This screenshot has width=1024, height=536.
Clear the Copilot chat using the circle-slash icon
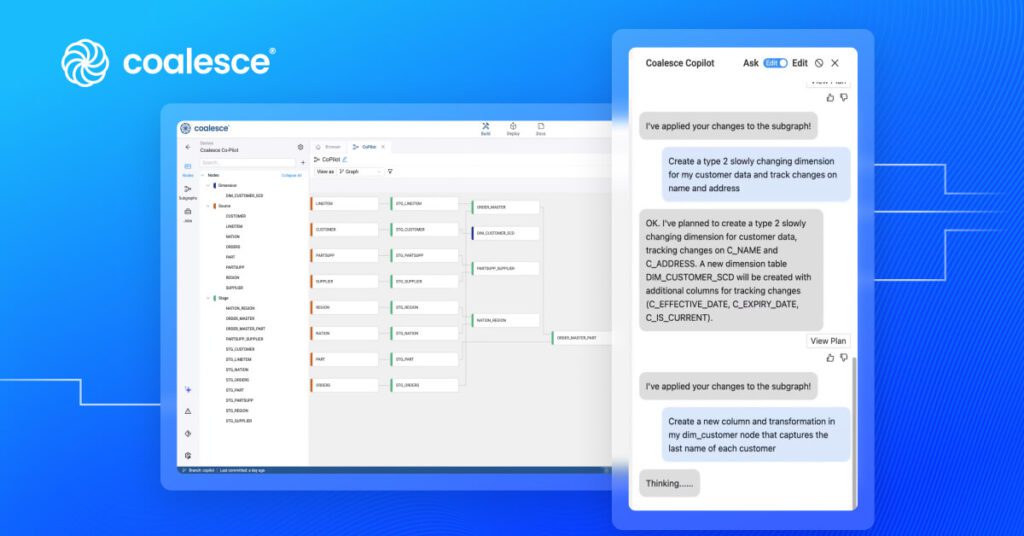point(819,63)
